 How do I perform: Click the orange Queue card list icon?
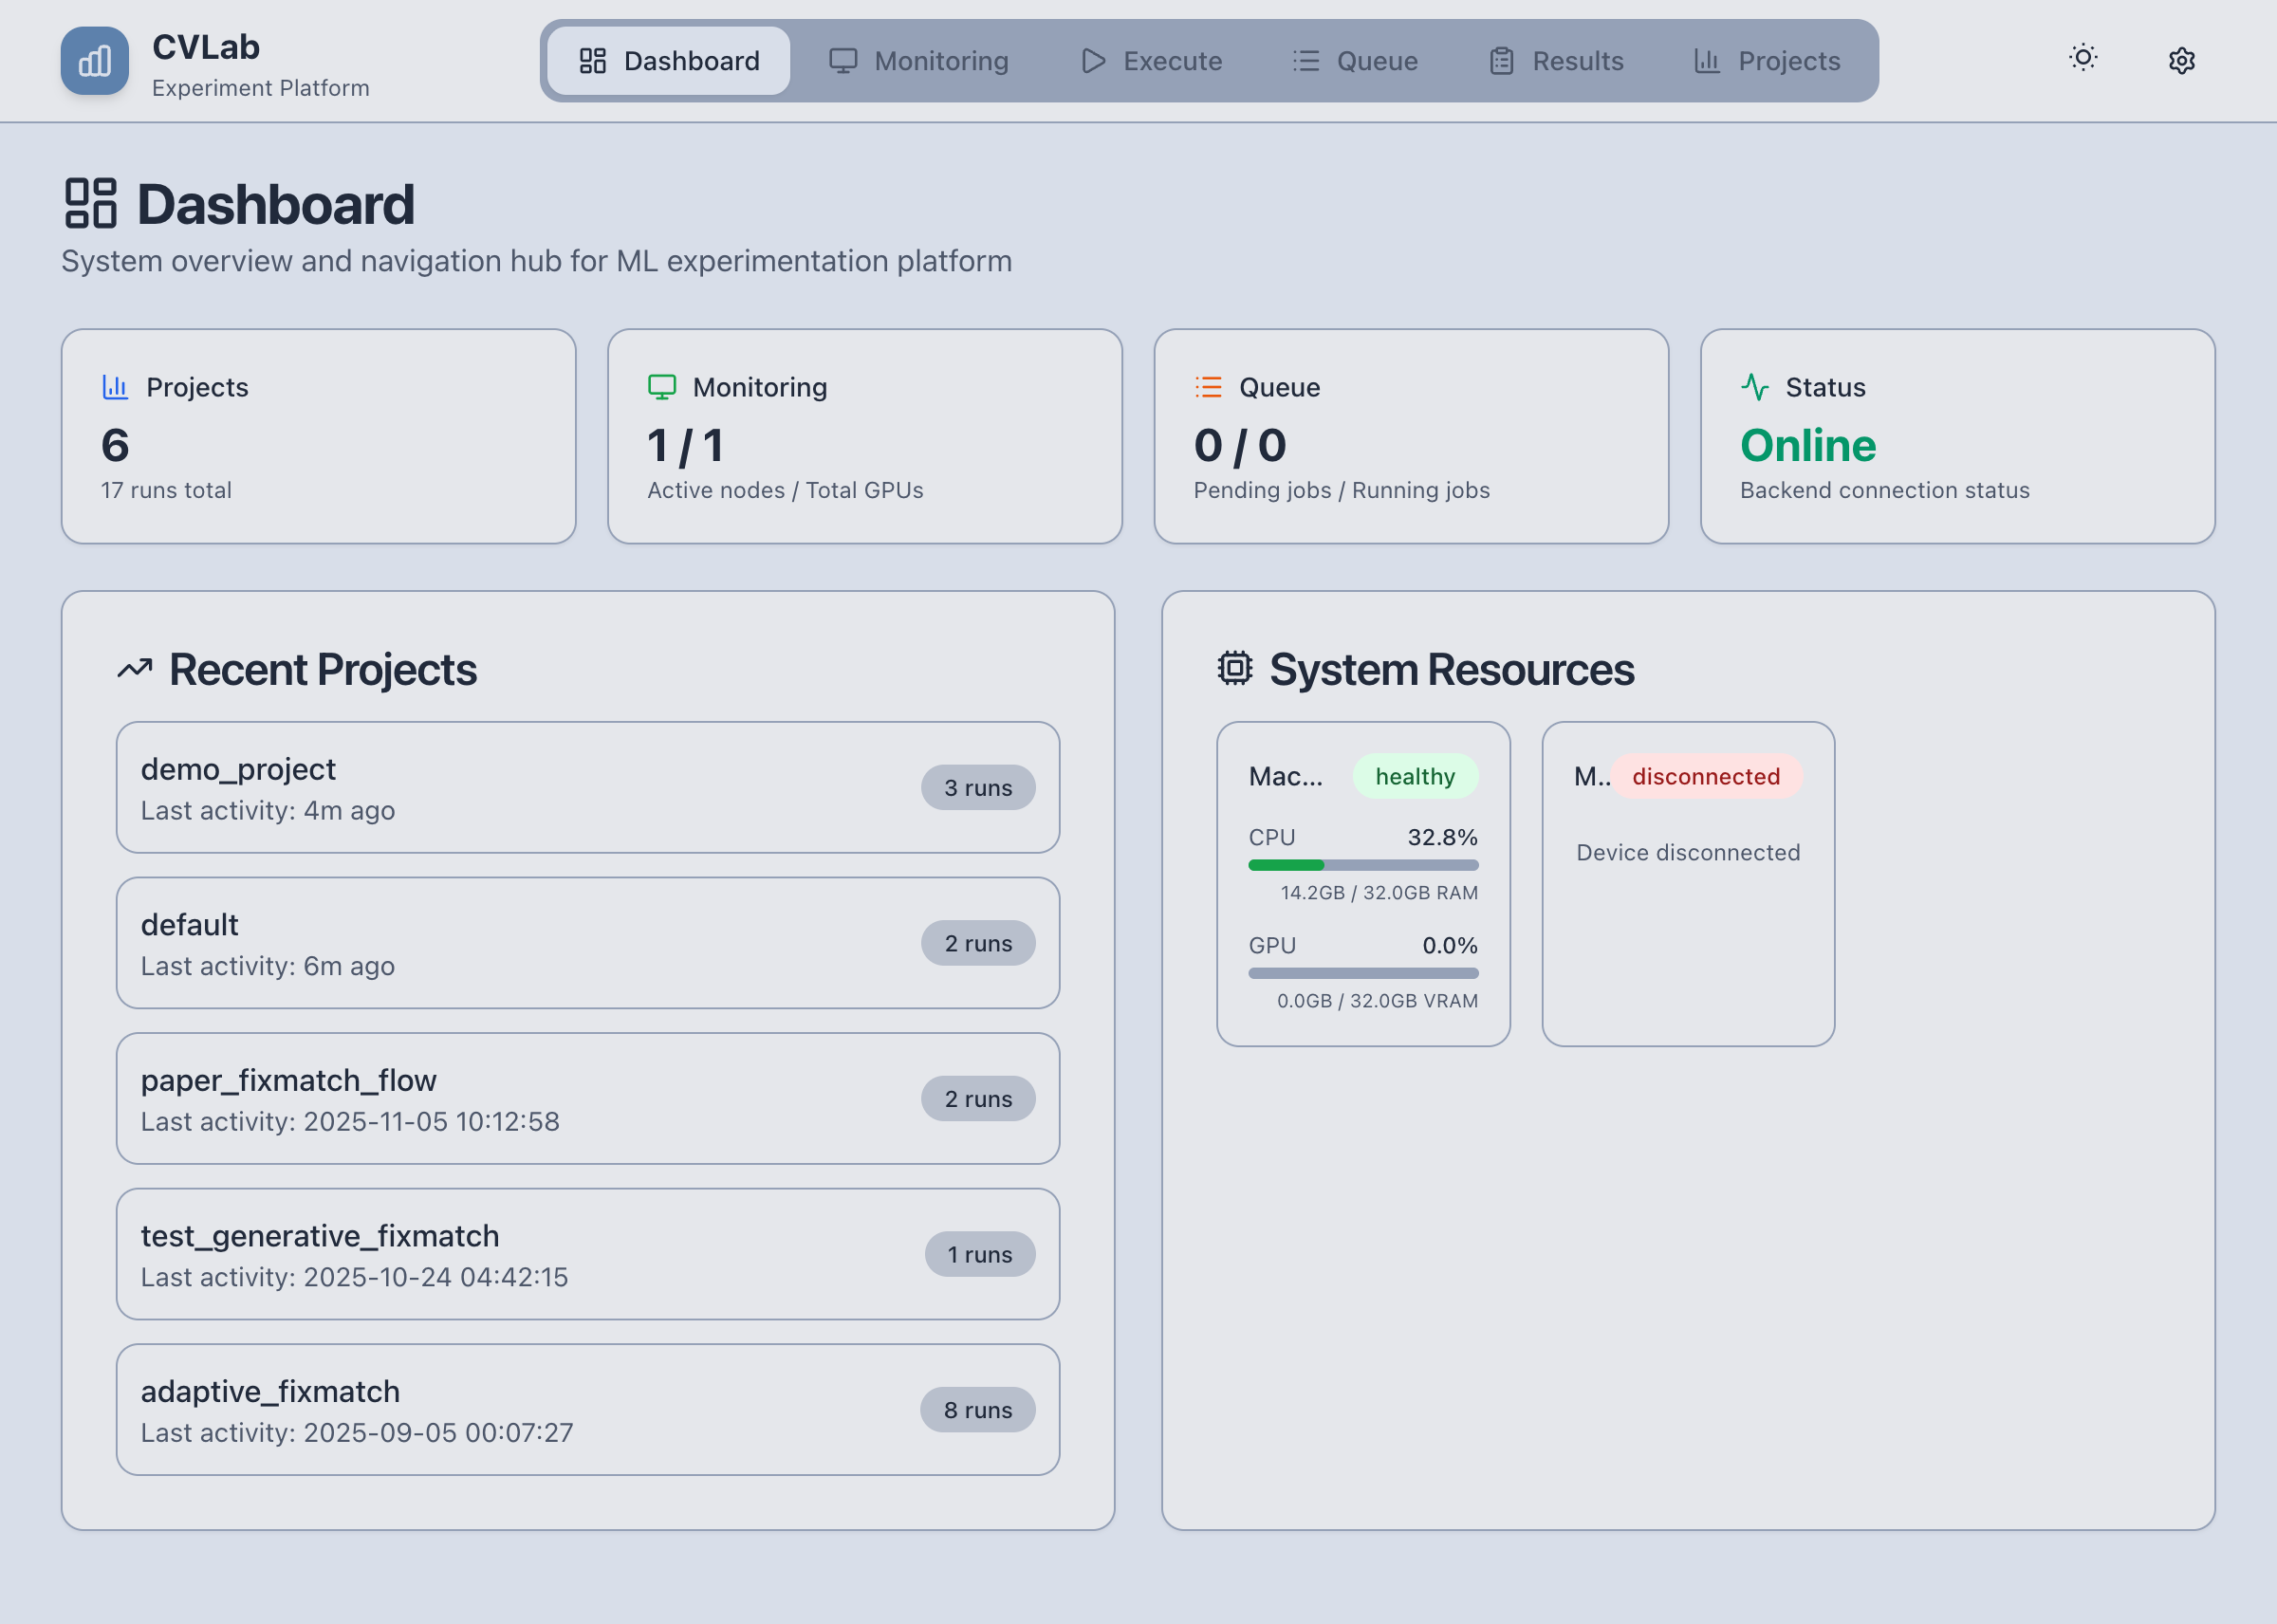(1207, 387)
